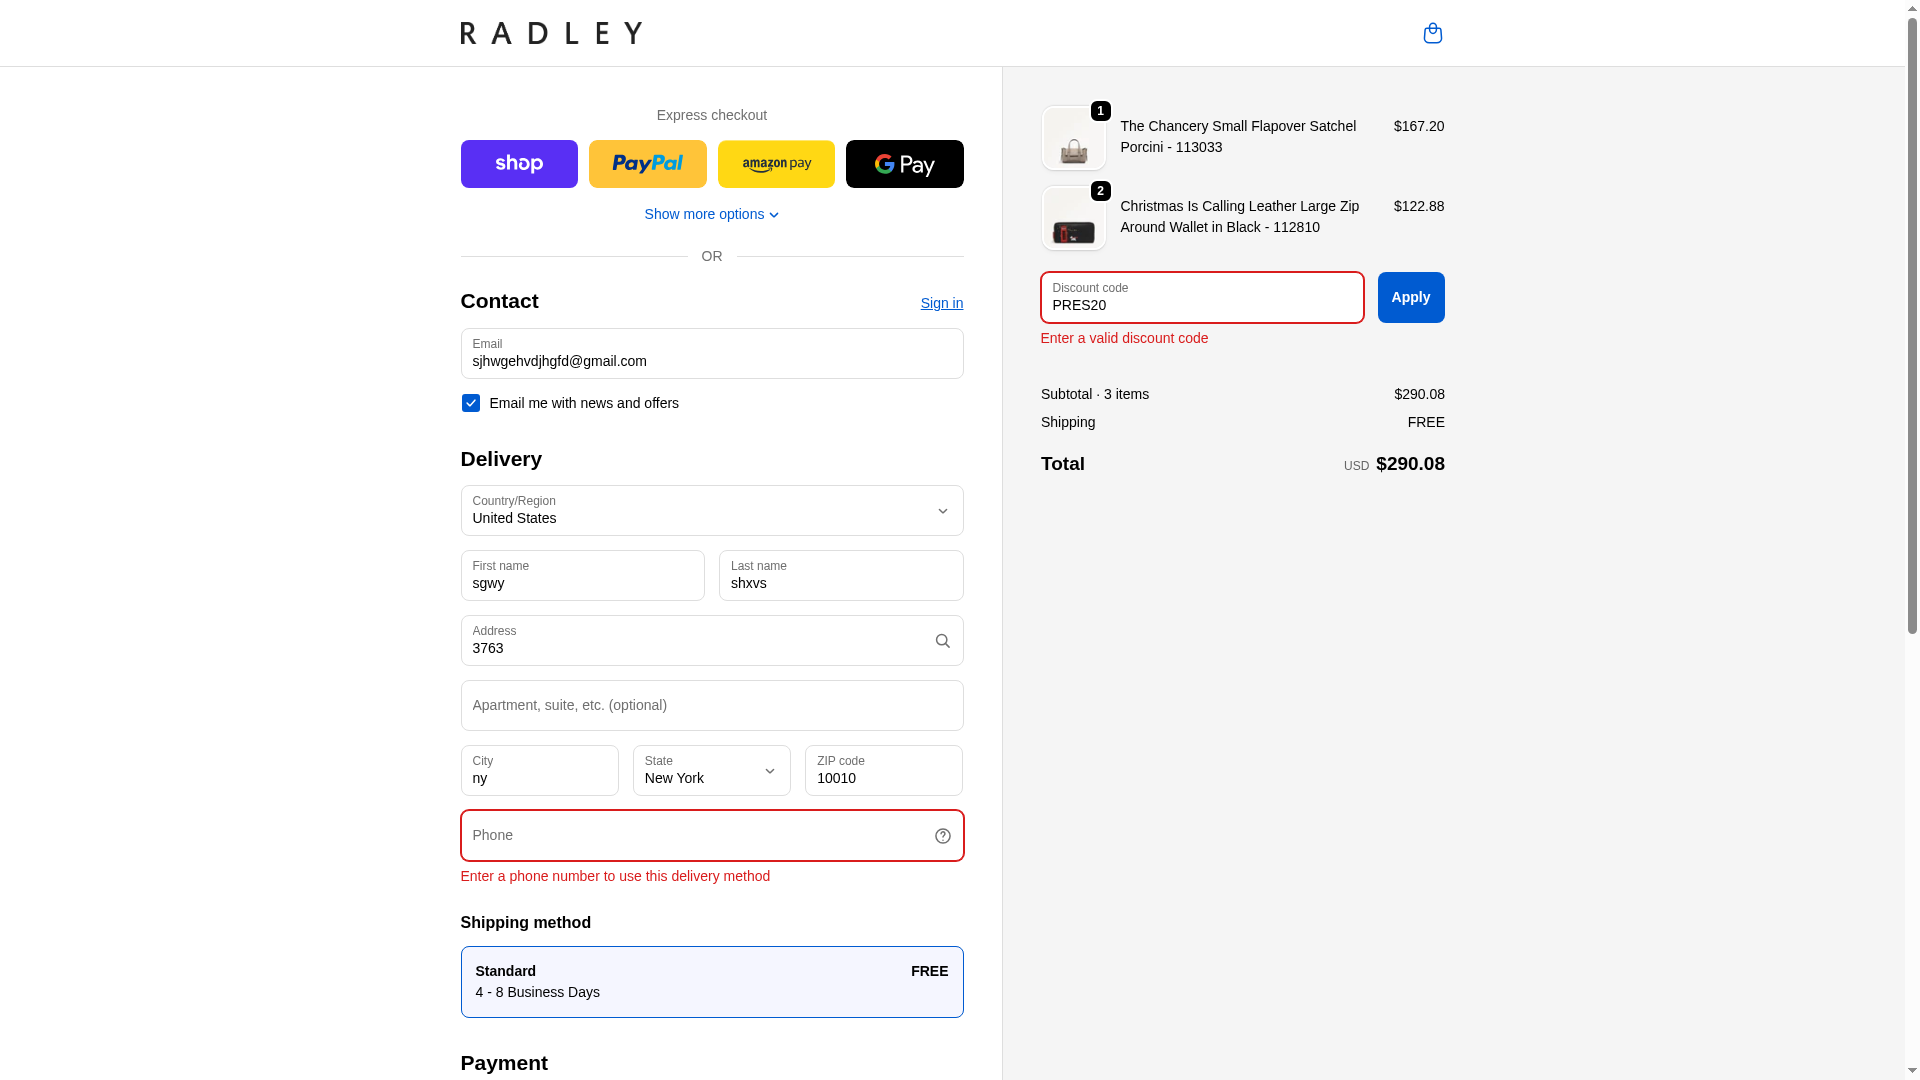Select the Standard shipping method option
Viewport: 1920px width, 1080px height.
(x=712, y=982)
